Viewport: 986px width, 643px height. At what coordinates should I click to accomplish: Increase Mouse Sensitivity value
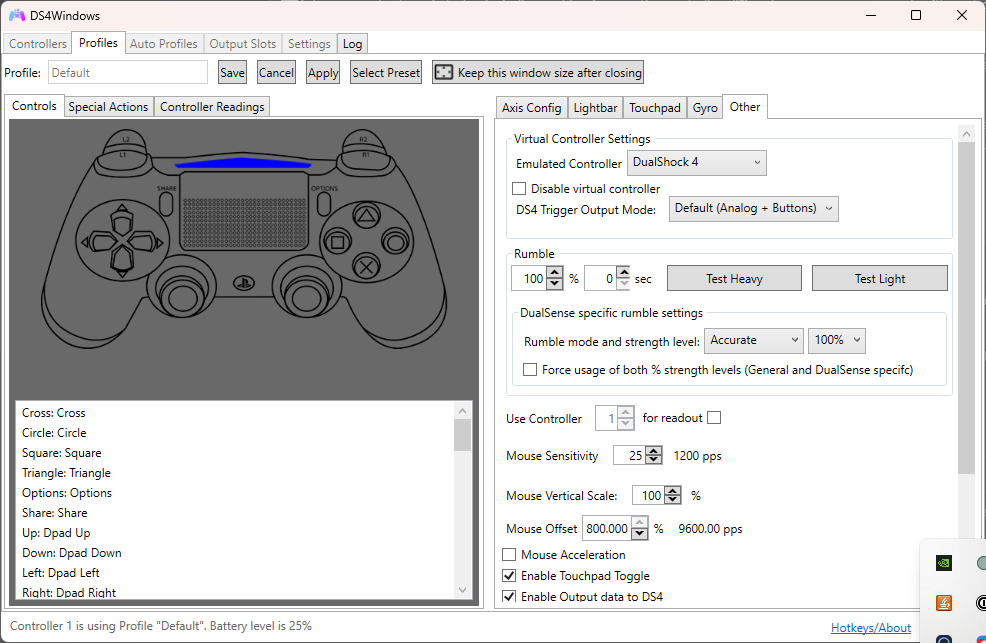coord(654,450)
